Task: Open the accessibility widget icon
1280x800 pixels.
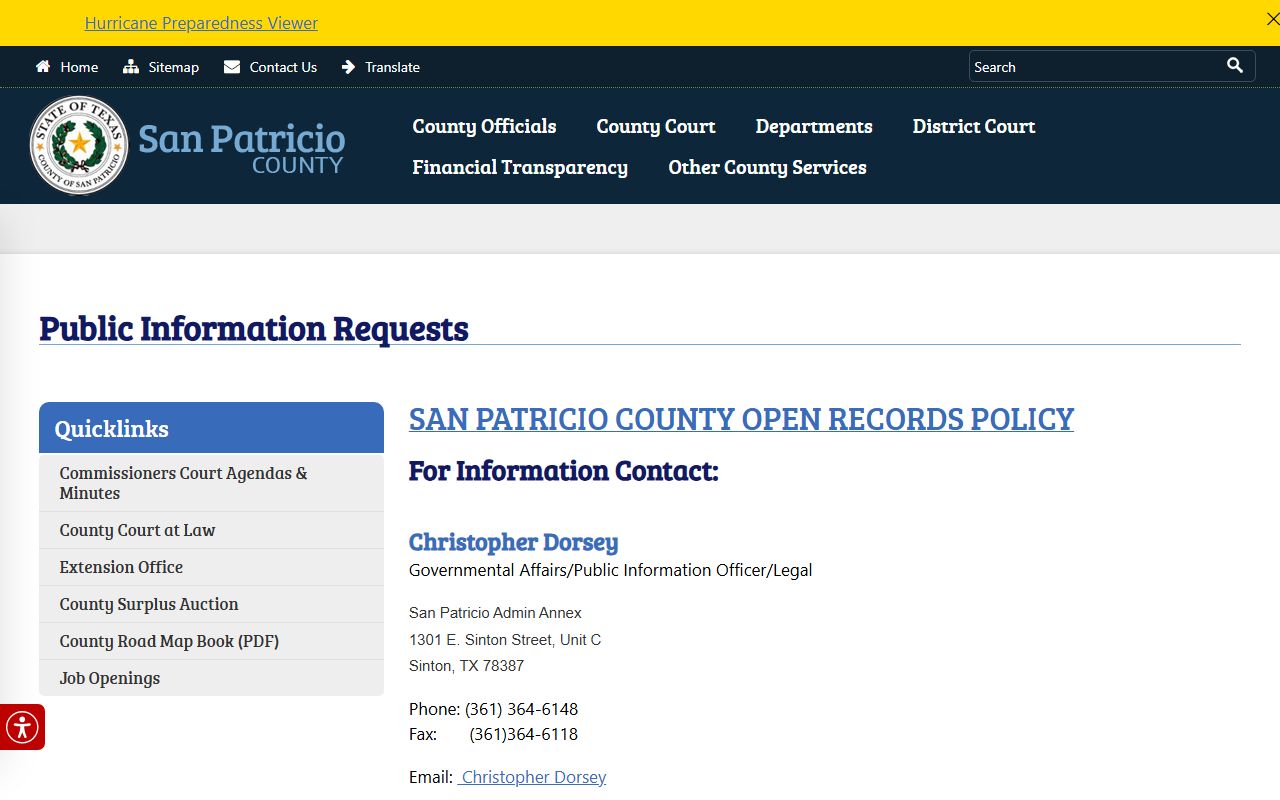Action: click(x=22, y=727)
